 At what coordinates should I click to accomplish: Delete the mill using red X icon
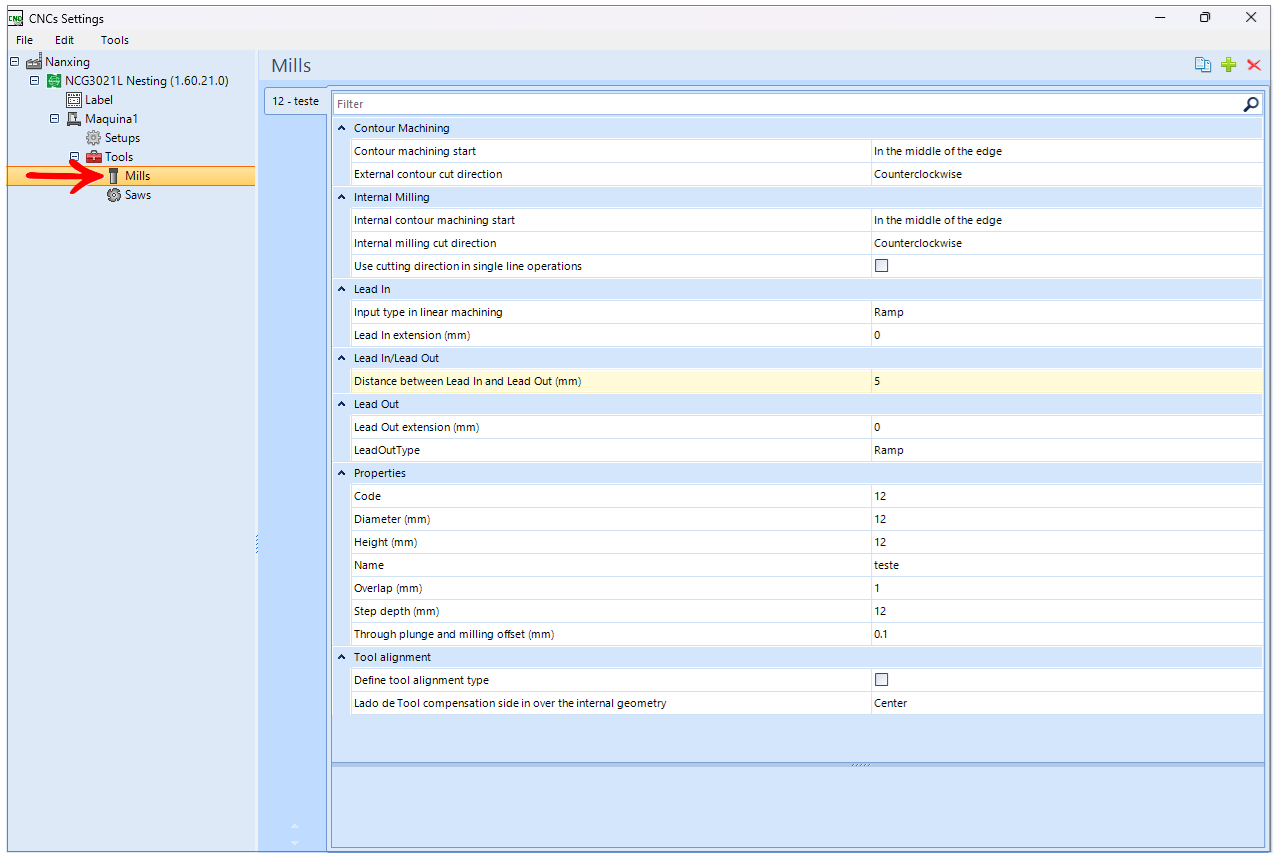pyautogui.click(x=1254, y=65)
